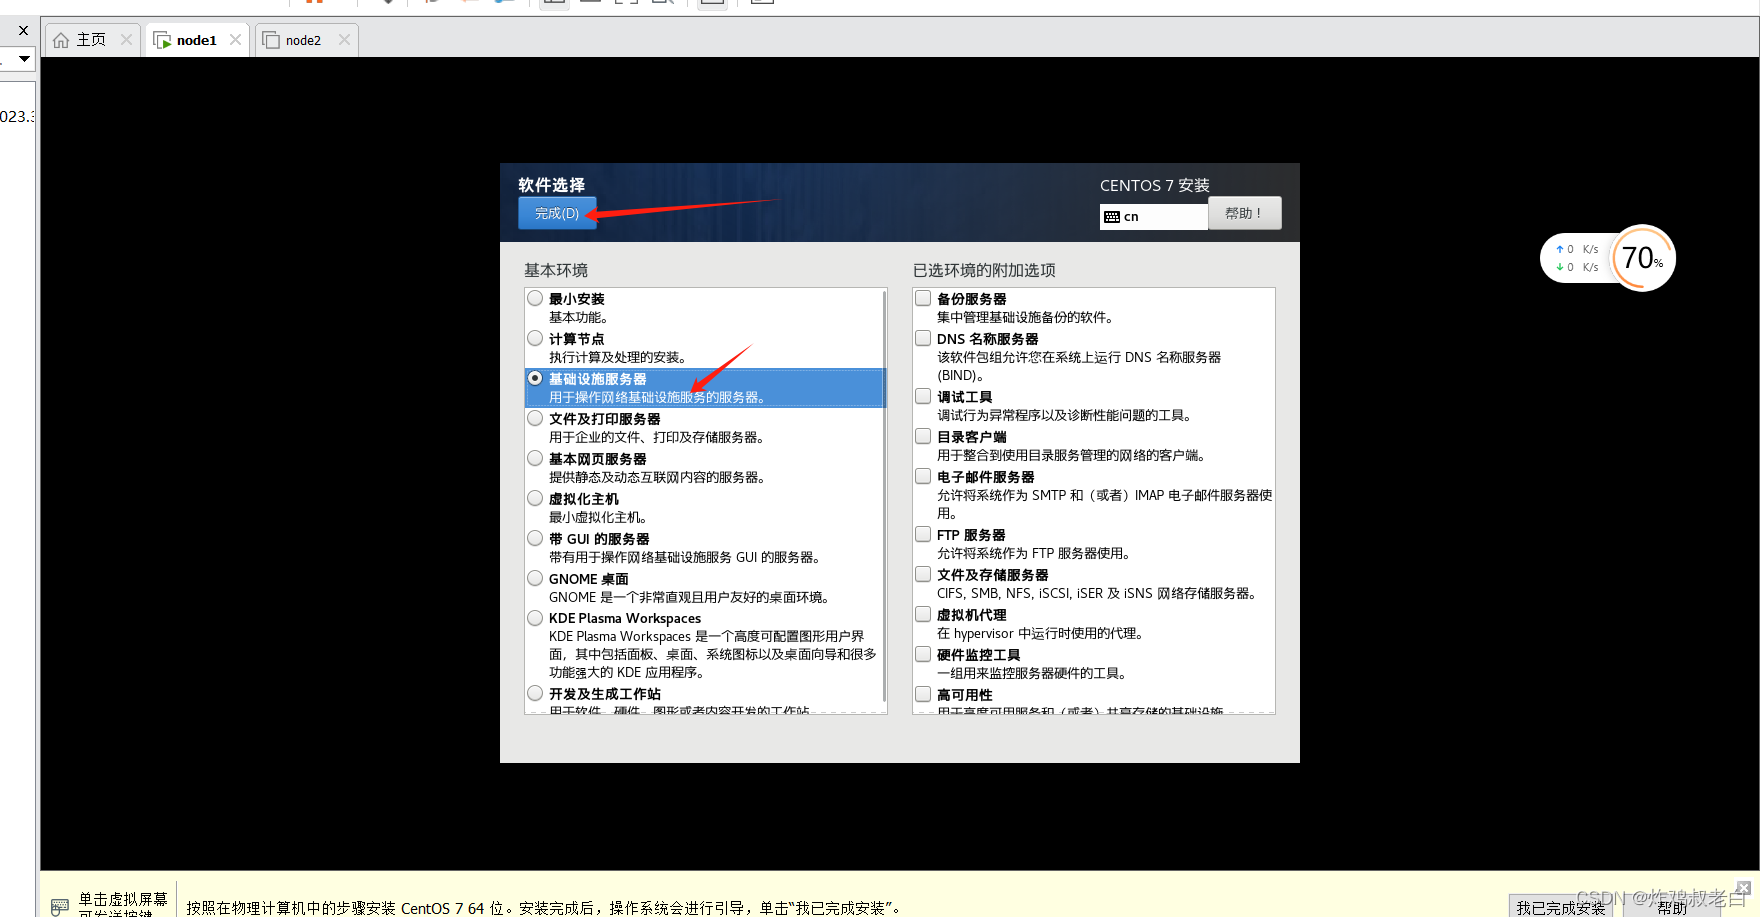Switch to the 主页 tab
This screenshot has height=917, width=1760.
[x=91, y=40]
